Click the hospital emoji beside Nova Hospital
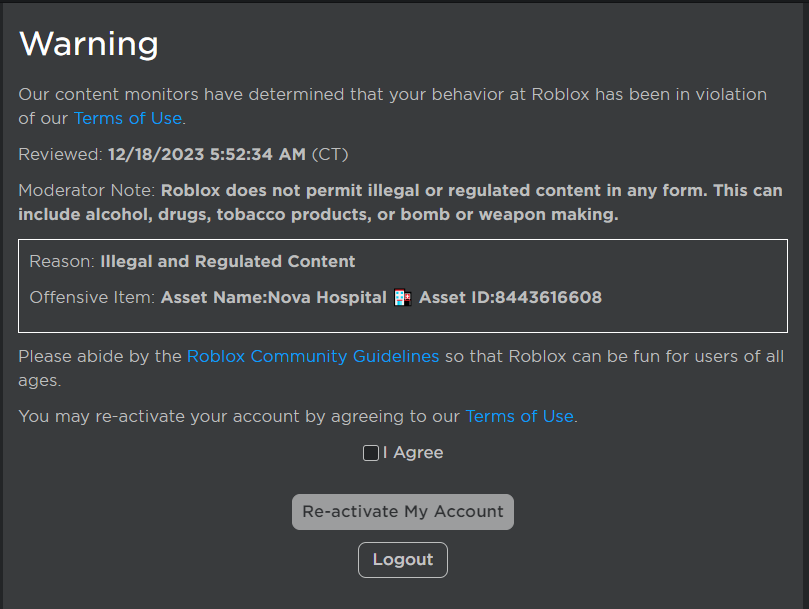Screen dimensions: 809x609 [402, 298]
